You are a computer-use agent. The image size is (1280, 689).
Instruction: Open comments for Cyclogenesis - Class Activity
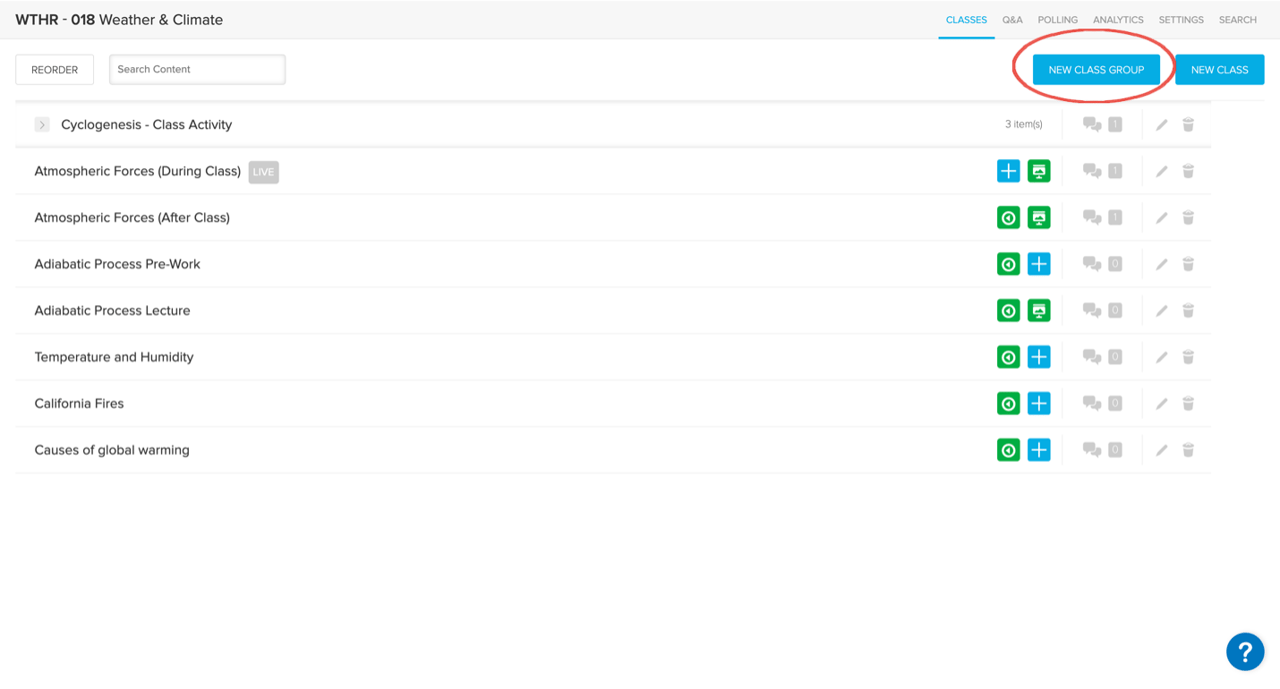tap(1092, 125)
